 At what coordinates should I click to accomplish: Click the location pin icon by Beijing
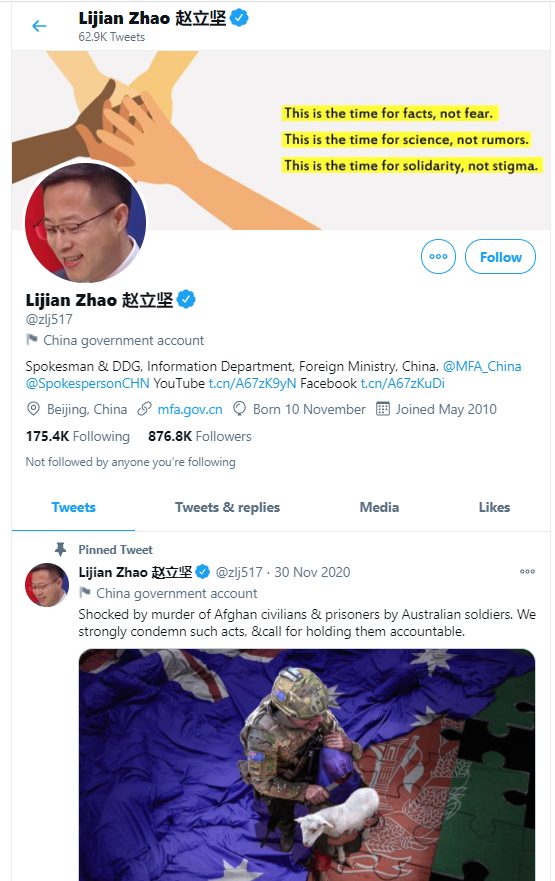(x=34, y=409)
